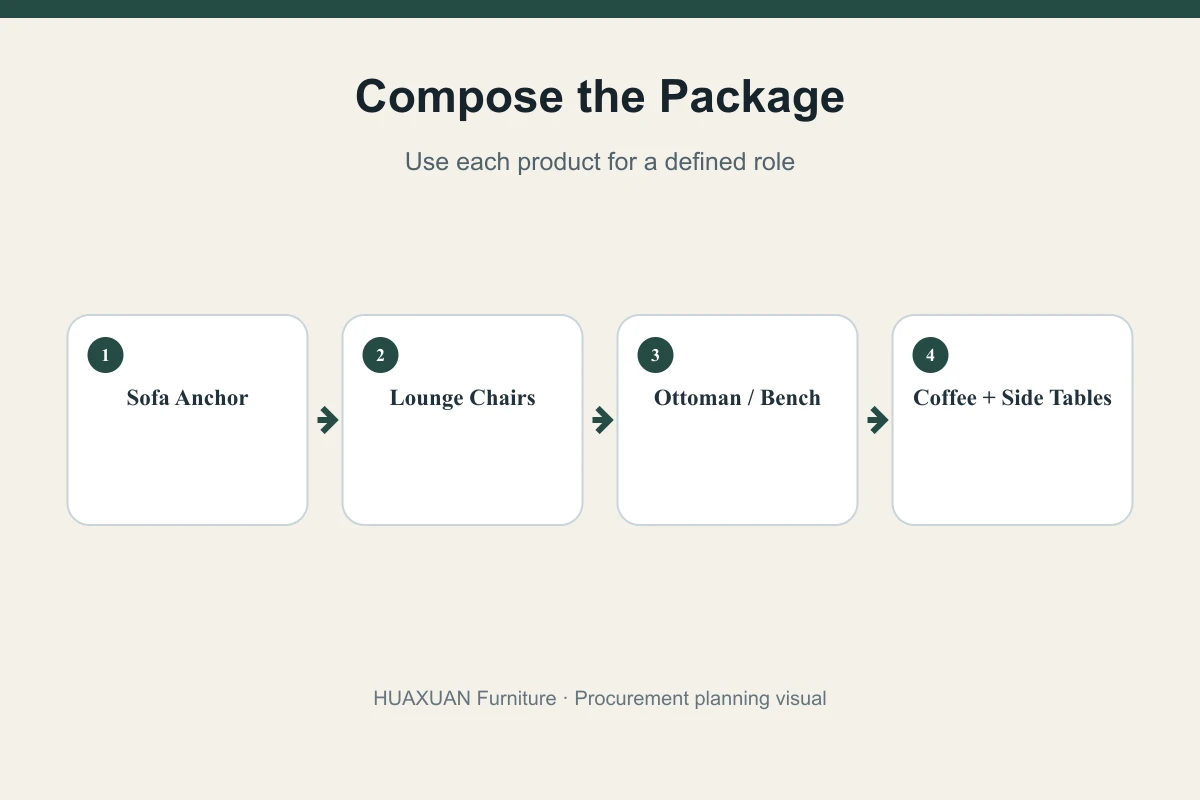Viewport: 1200px width, 800px height.
Task: Click arrow between Lounge Chairs and Ottoman
Action: pos(603,420)
